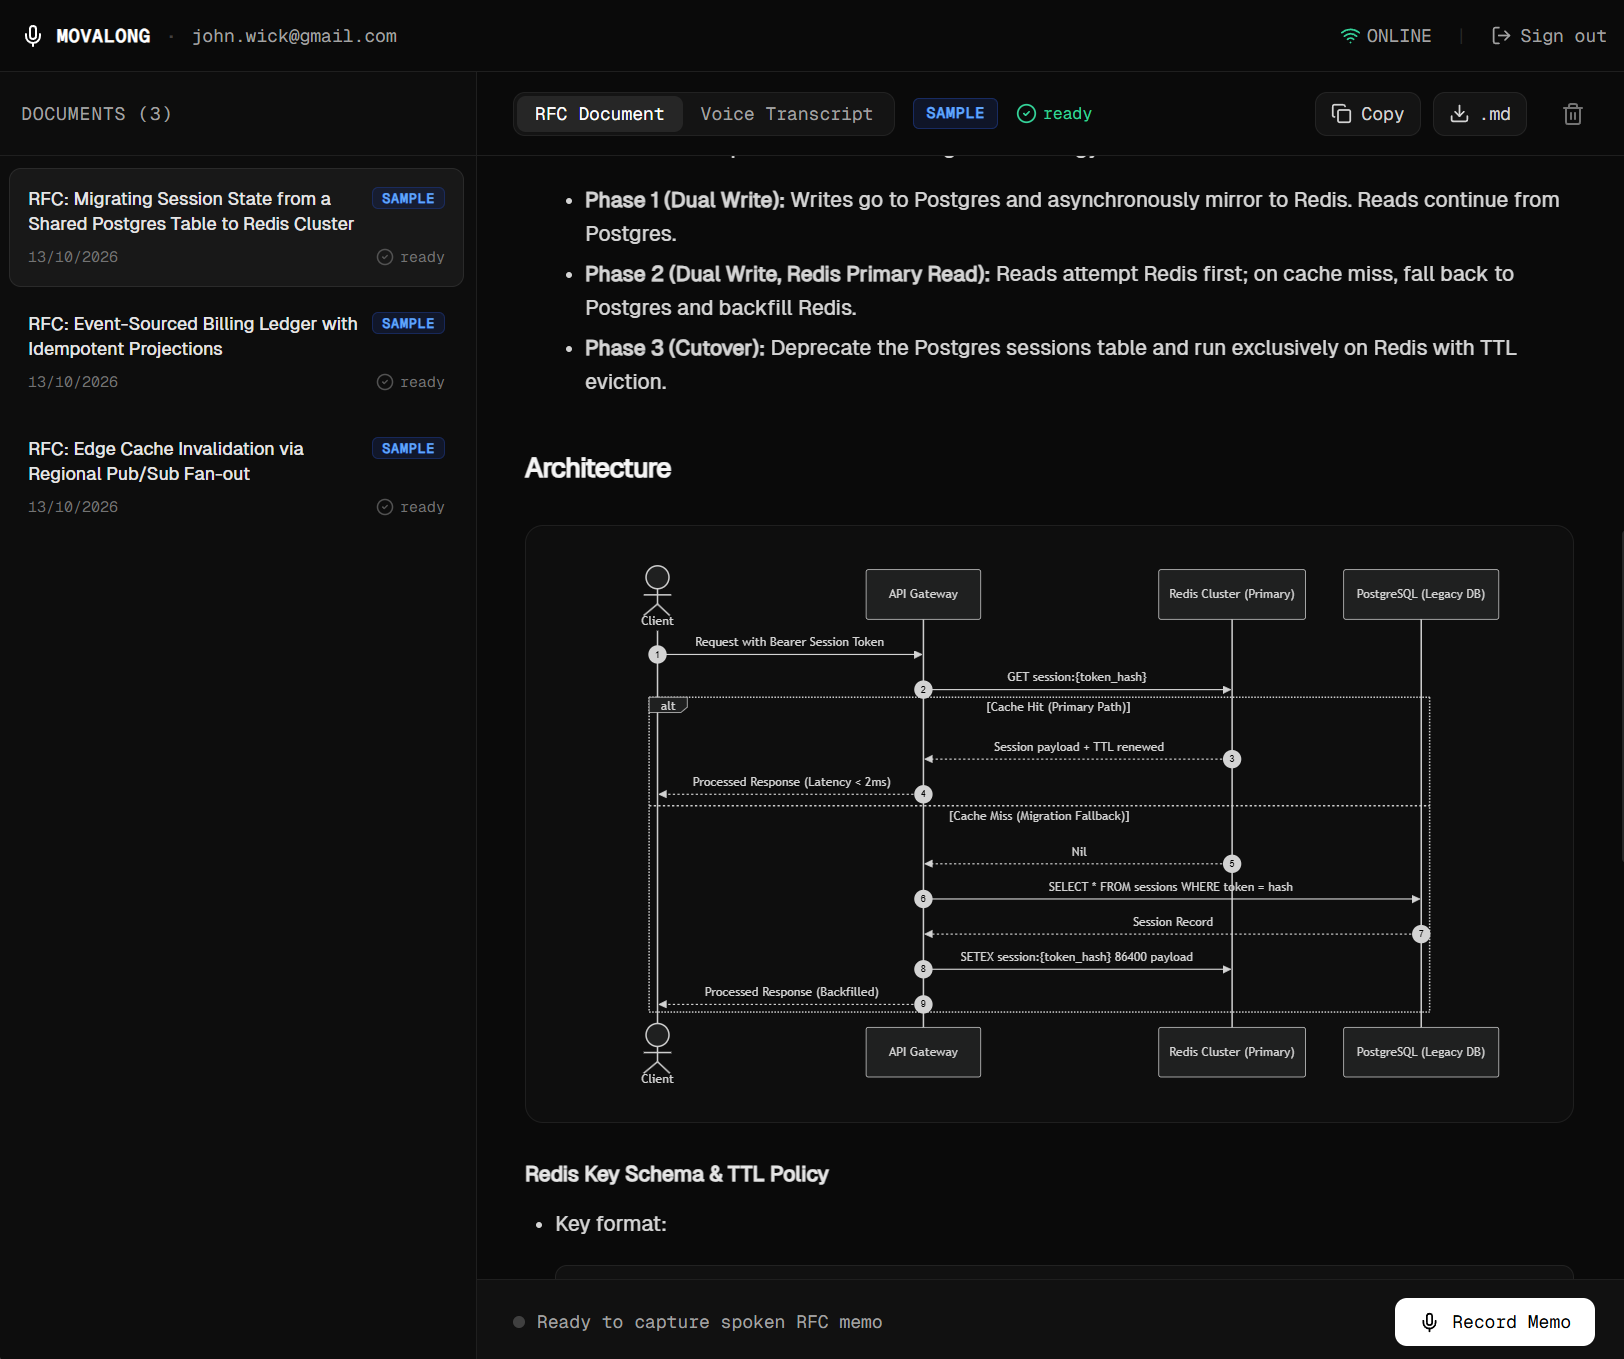Click the john.wick@gmail.com account email
The image size is (1624, 1359).
(294, 36)
